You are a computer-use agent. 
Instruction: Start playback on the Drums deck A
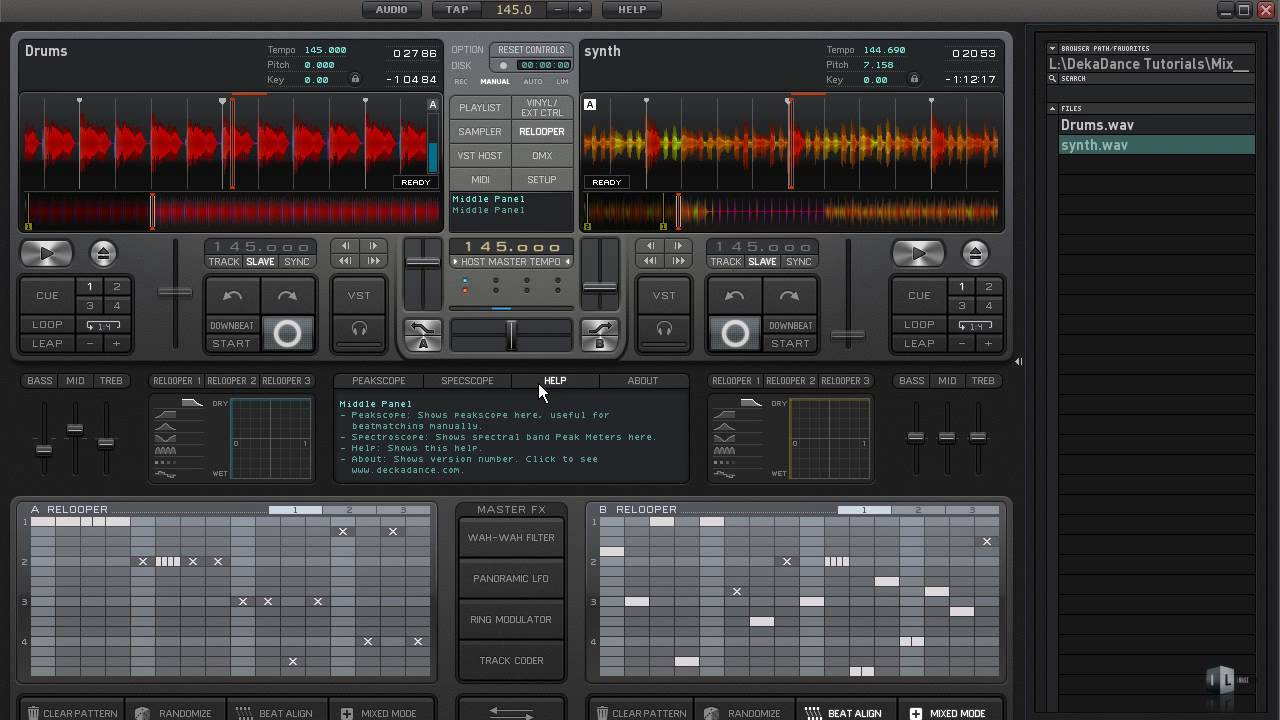[47, 254]
